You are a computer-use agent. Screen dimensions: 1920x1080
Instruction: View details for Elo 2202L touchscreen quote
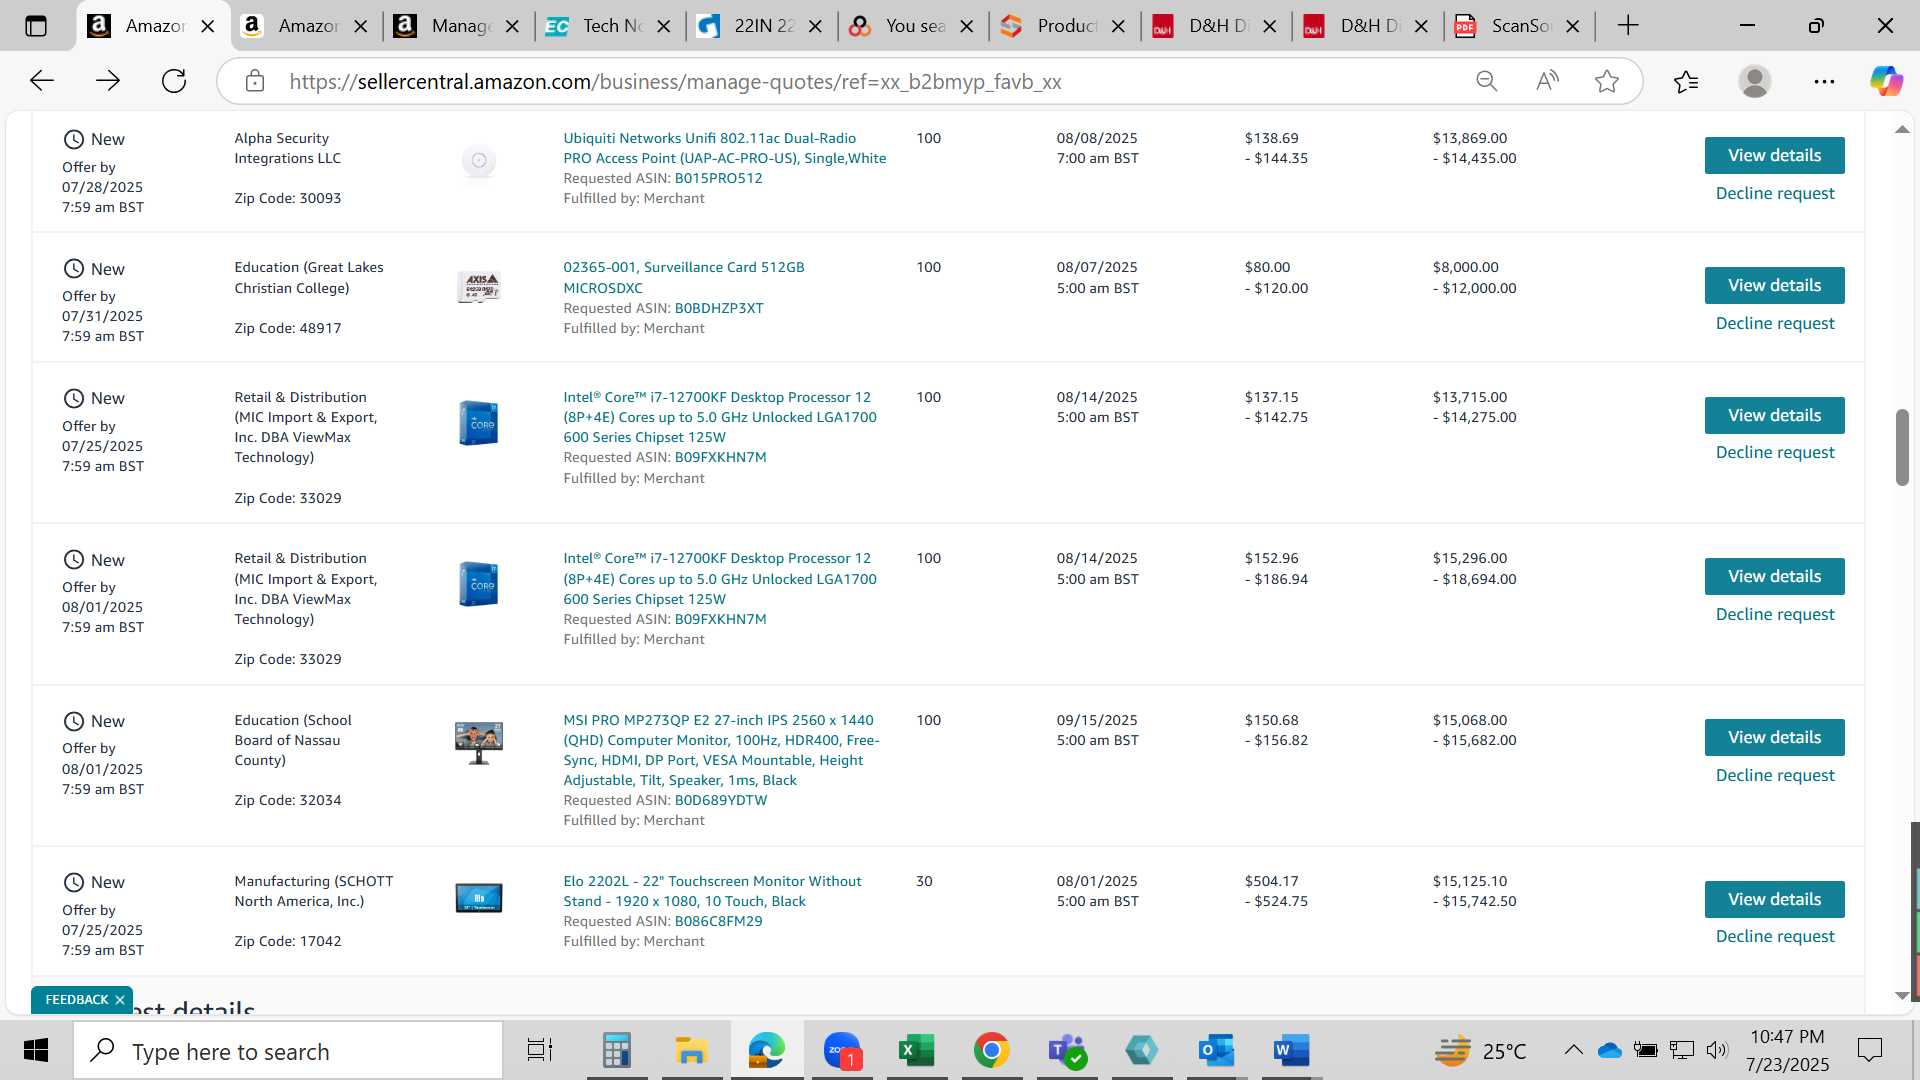[x=1774, y=899]
